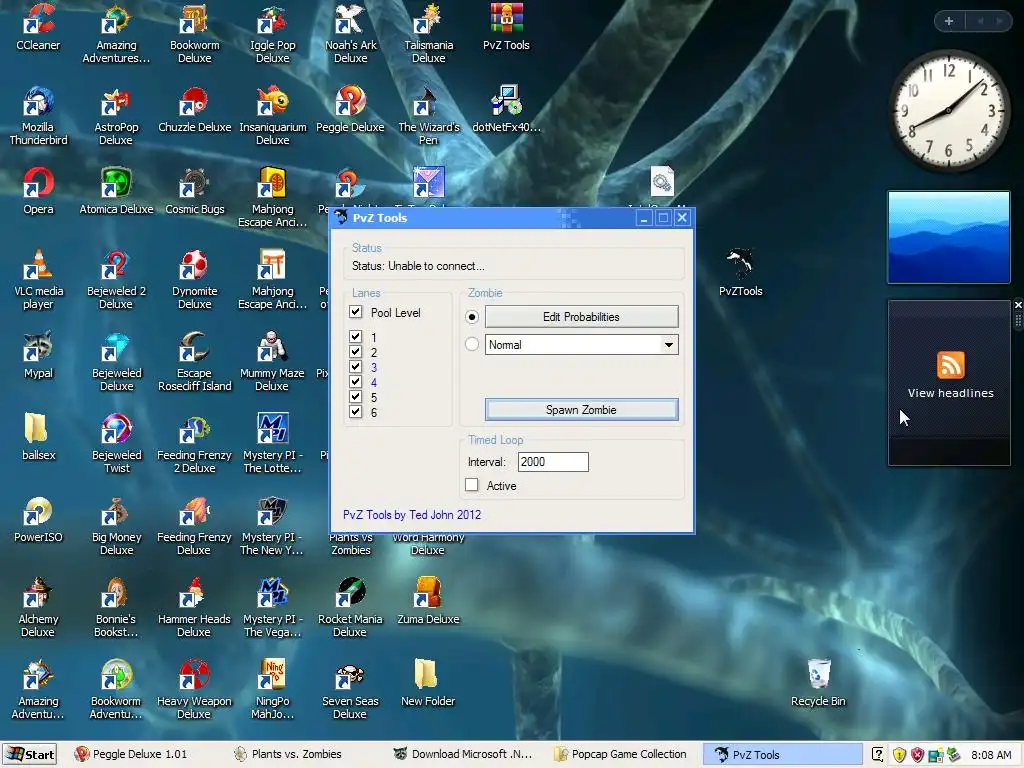
Task: Uncheck lane 6 checkbox
Action: pos(355,412)
